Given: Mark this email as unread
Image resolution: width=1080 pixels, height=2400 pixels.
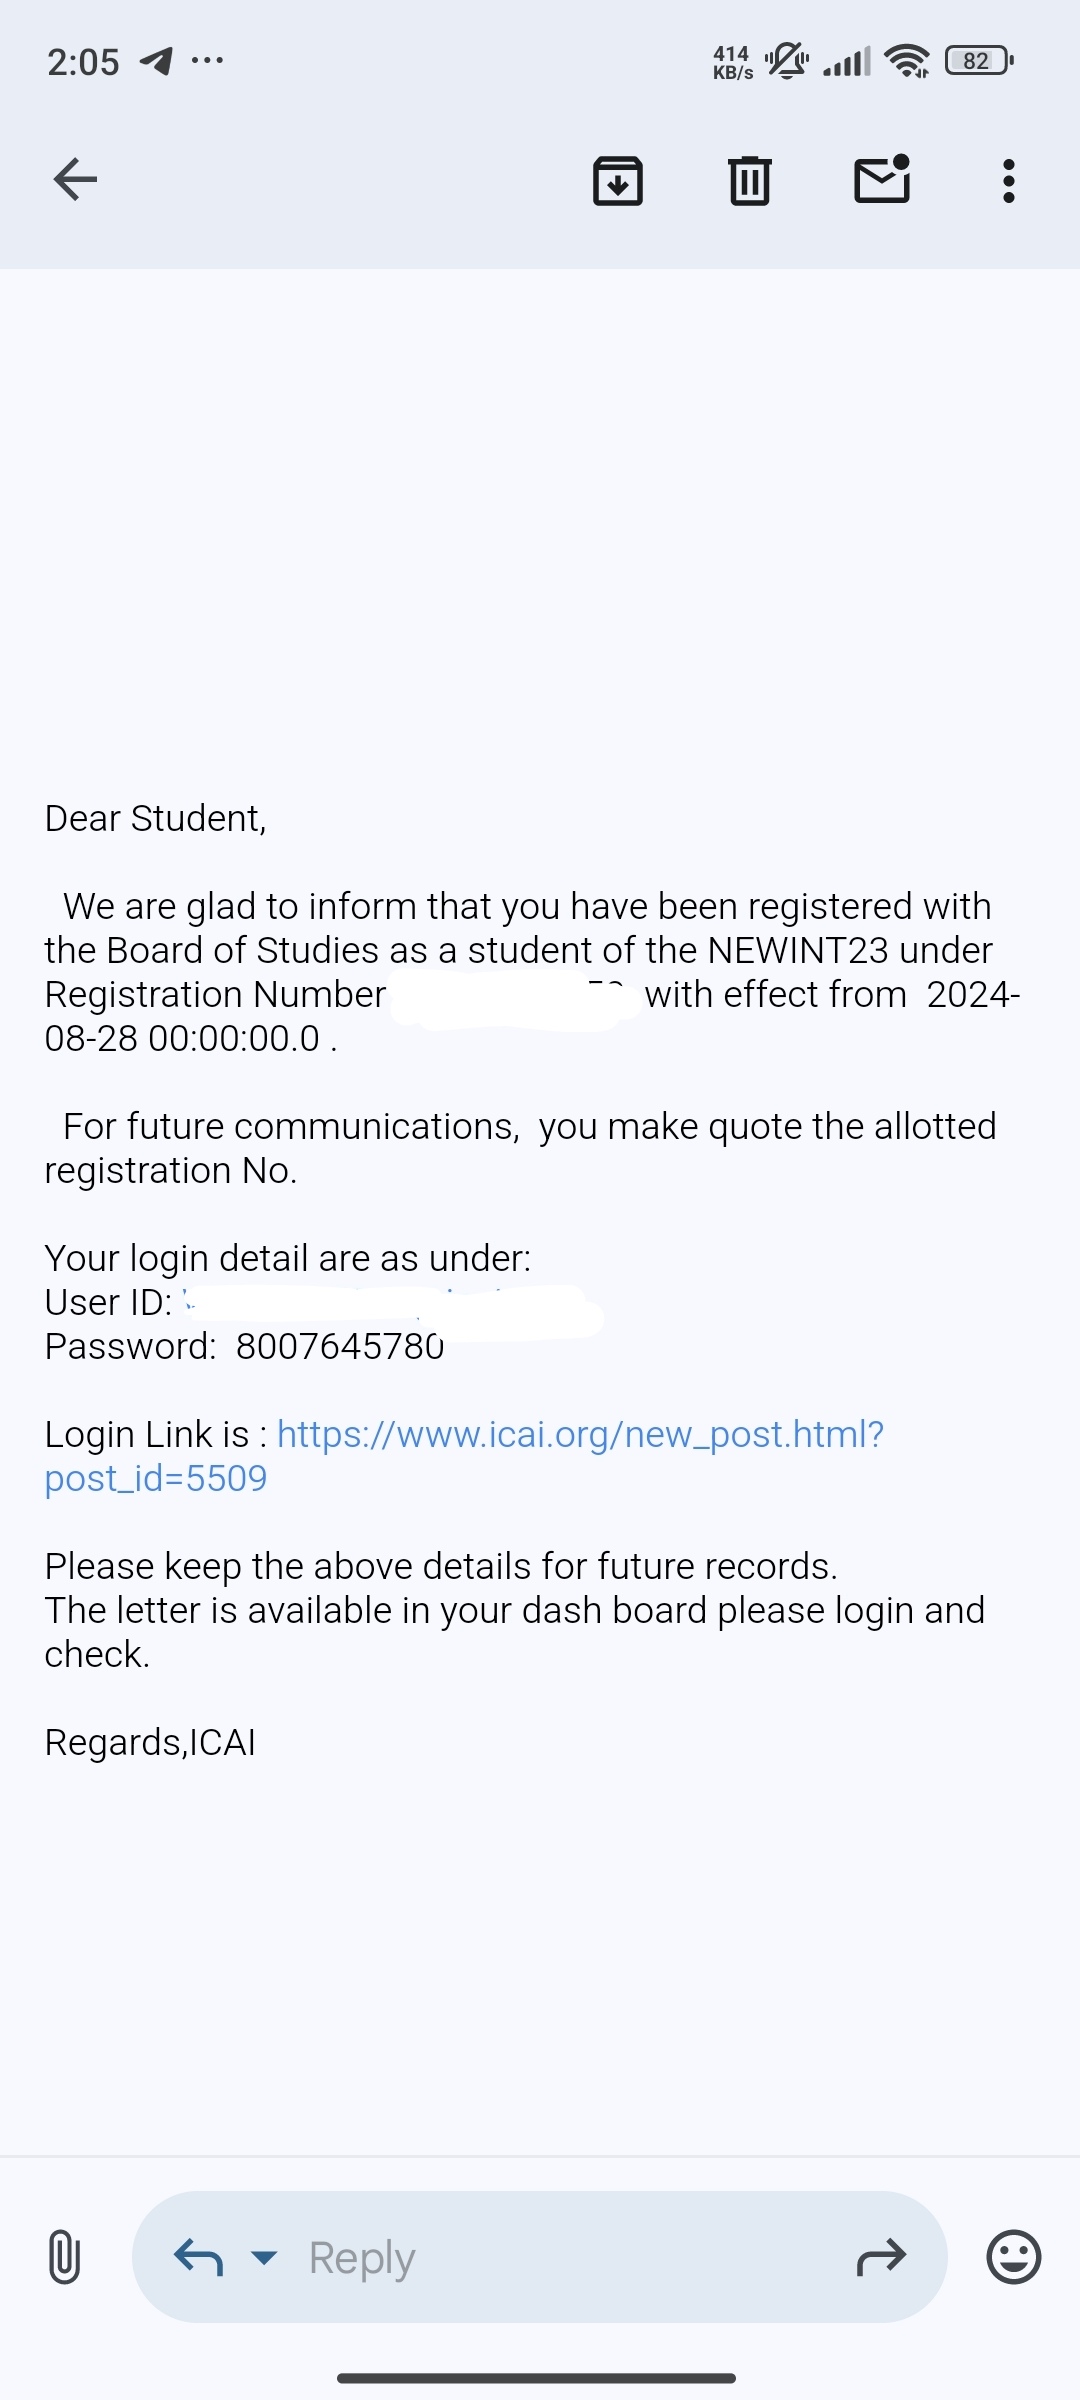Looking at the screenshot, I should [882, 180].
